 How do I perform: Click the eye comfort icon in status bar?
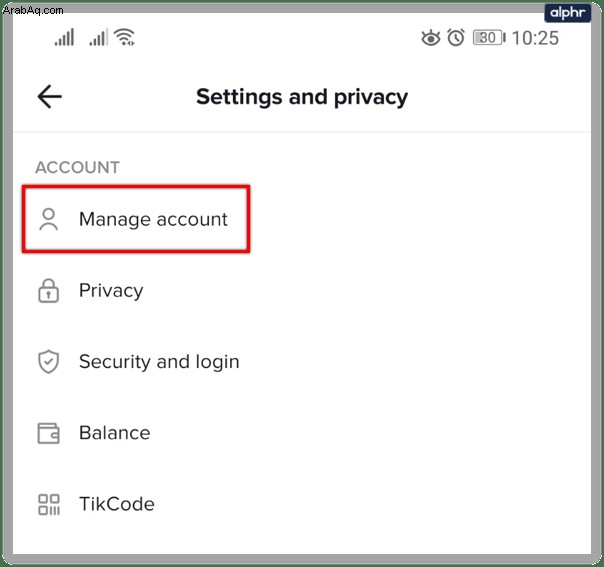coord(431,38)
